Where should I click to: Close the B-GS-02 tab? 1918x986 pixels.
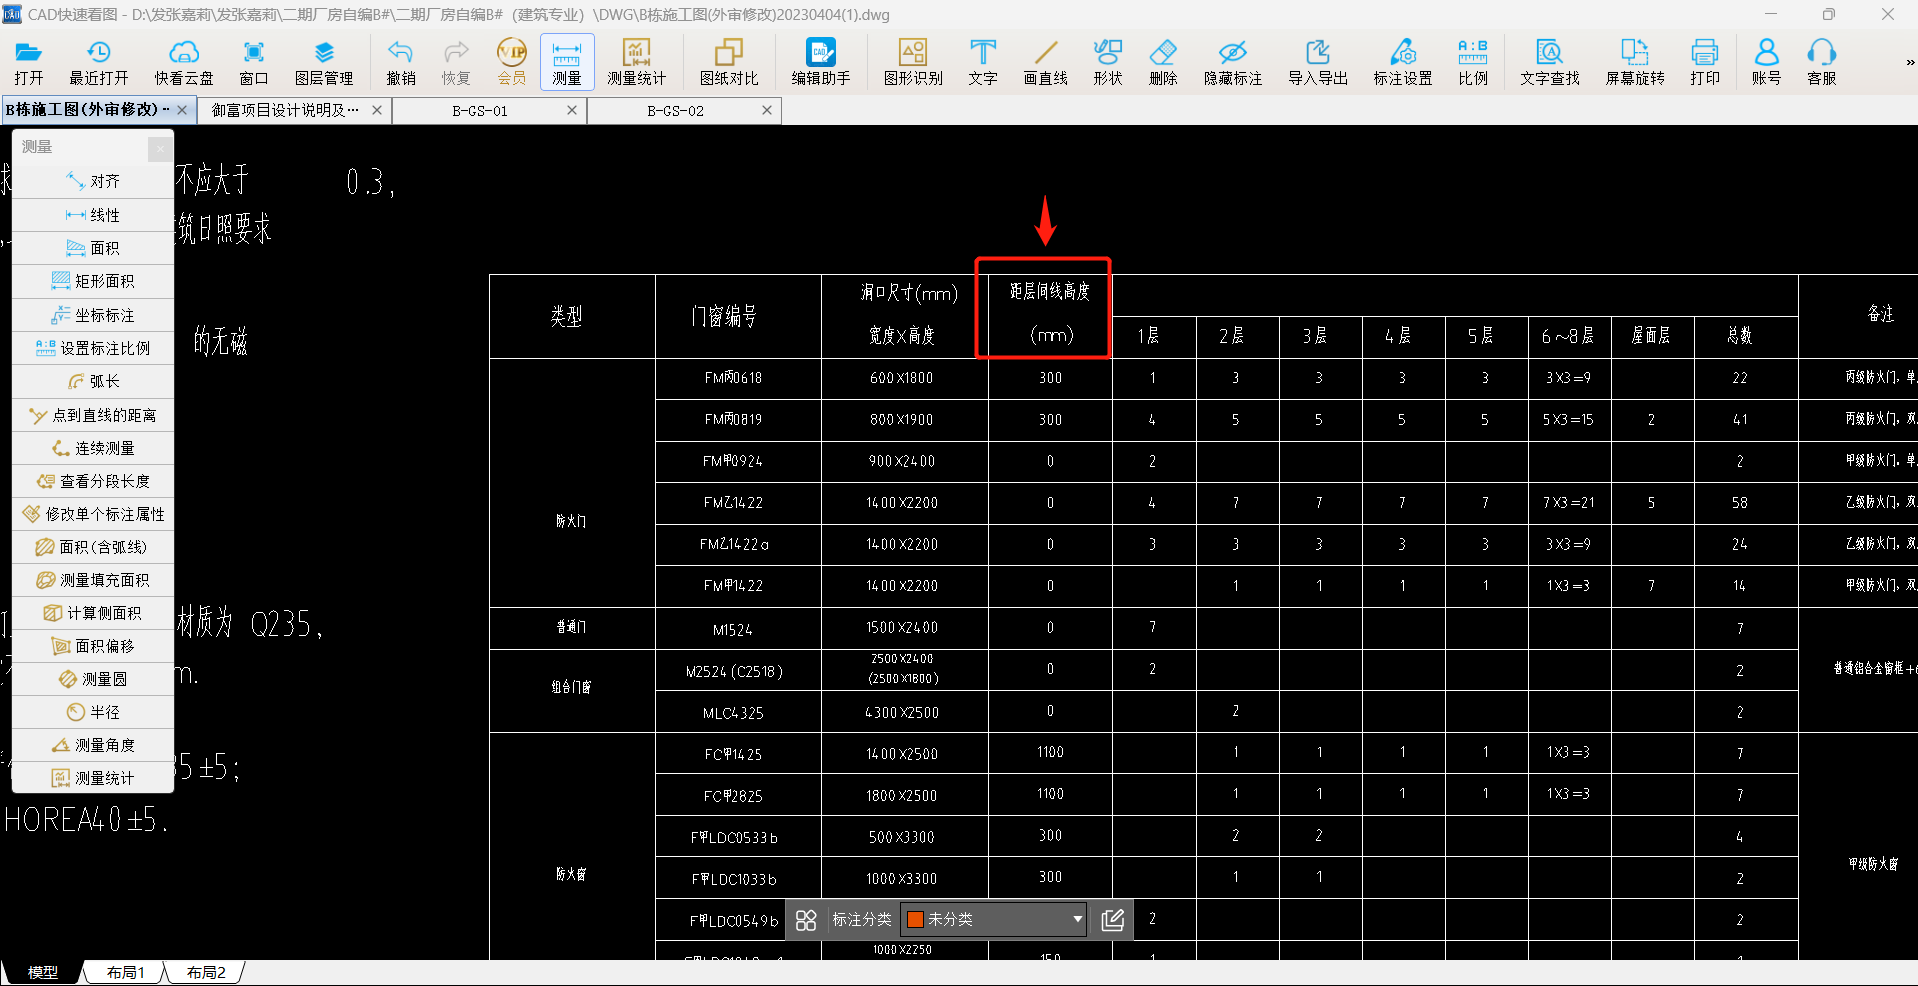click(x=767, y=110)
